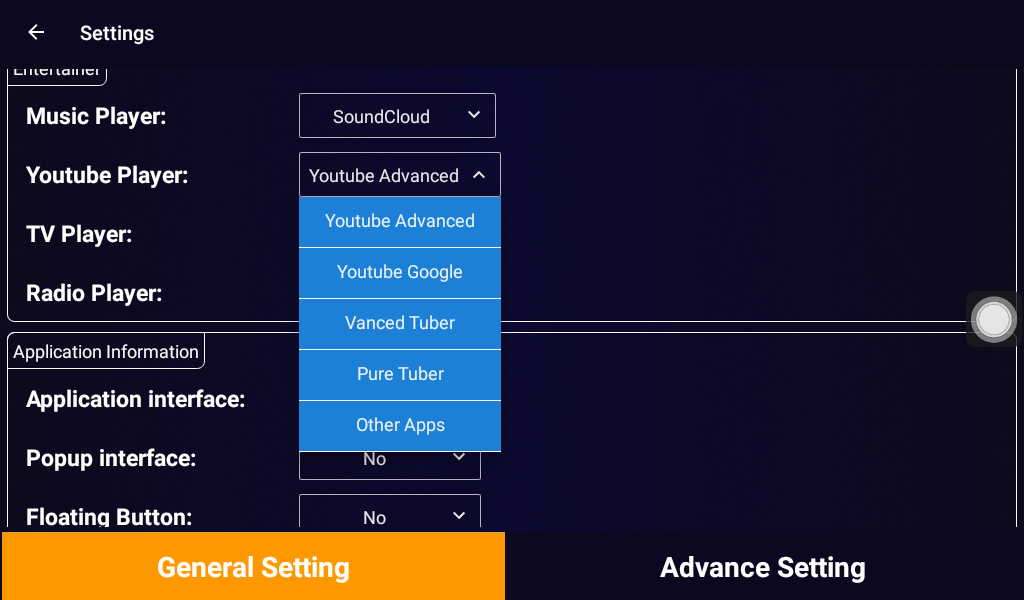Click the Settings title text
The height and width of the screenshot is (600, 1024).
[x=117, y=33]
